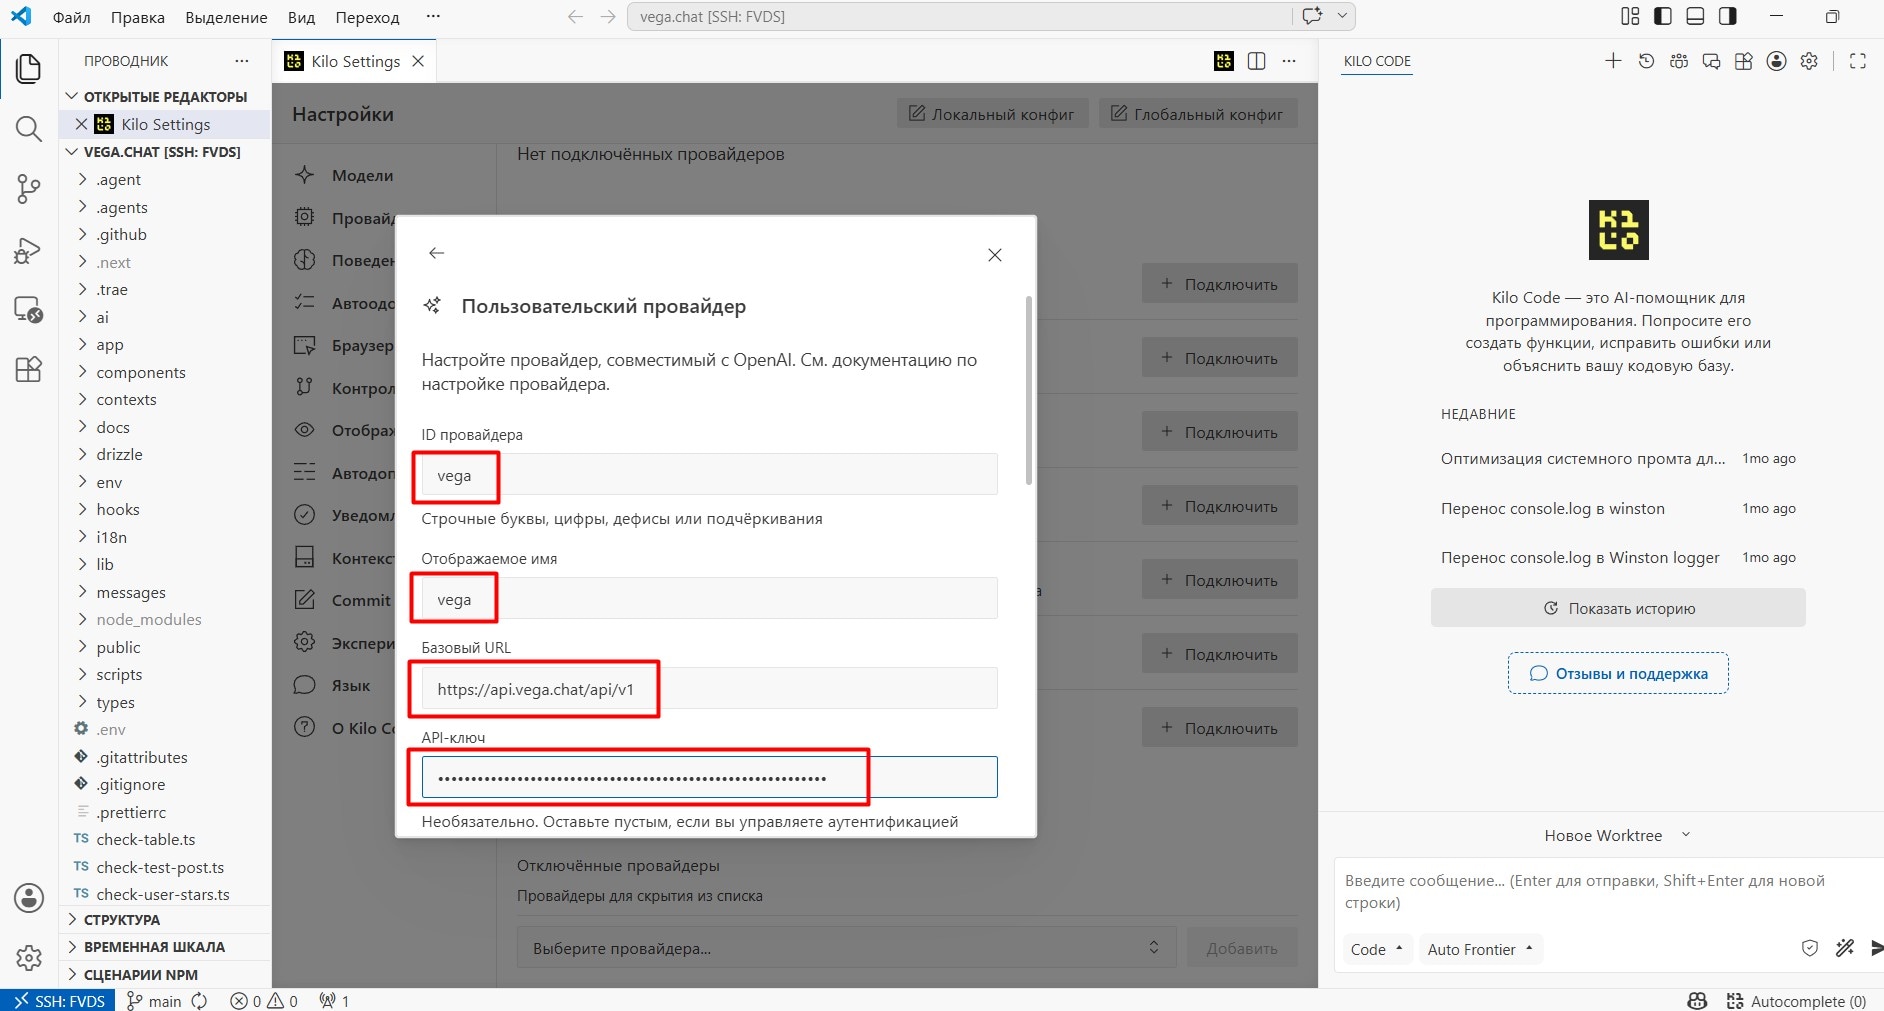Click the enhance prompt wand icon

(x=1845, y=948)
